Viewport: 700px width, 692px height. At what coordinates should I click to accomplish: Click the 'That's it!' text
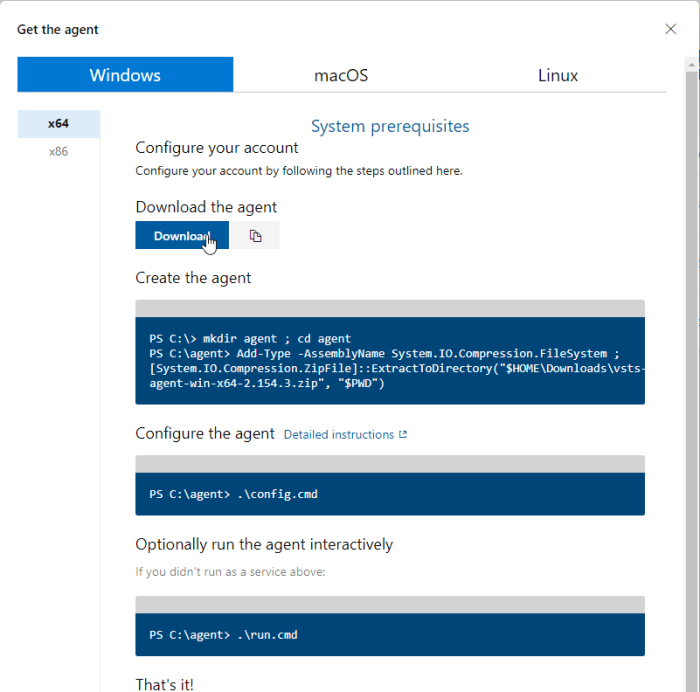pyautogui.click(x=164, y=684)
